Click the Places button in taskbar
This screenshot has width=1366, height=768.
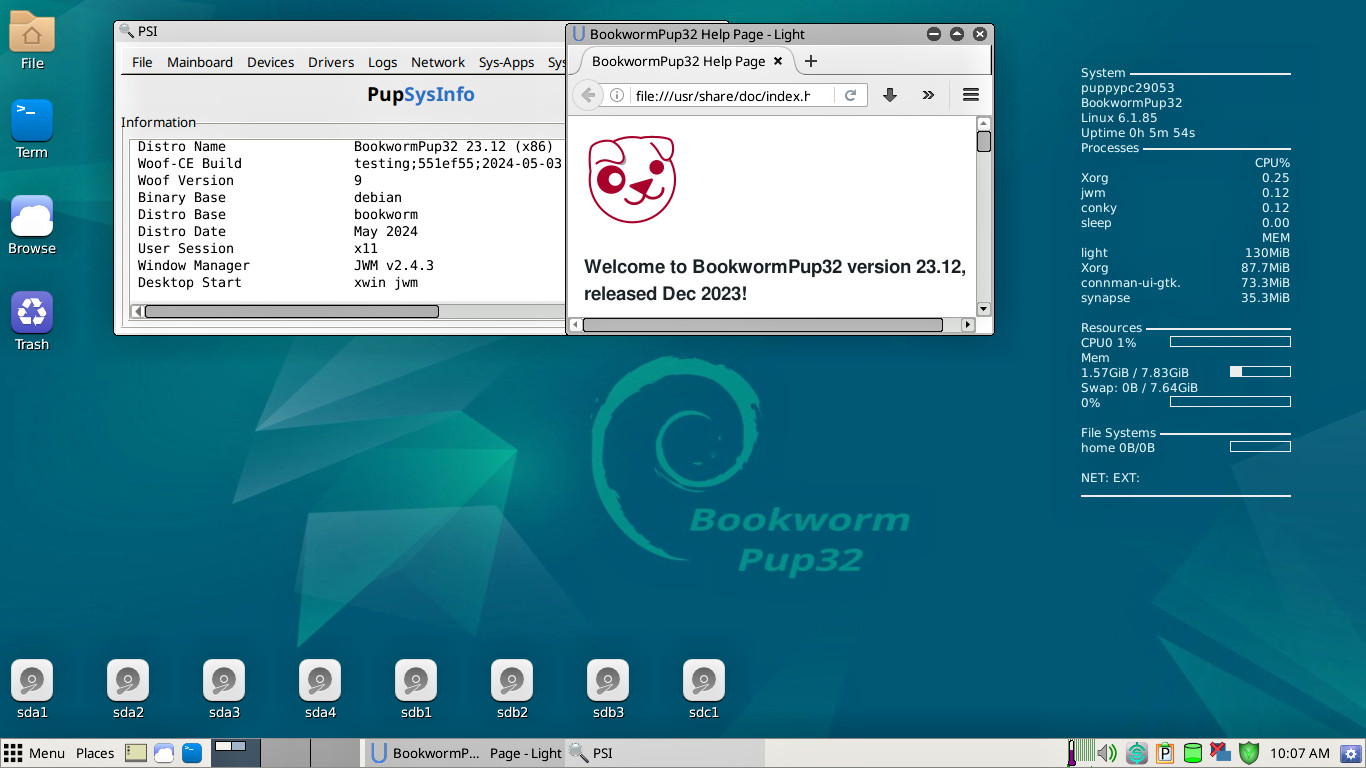(x=95, y=753)
